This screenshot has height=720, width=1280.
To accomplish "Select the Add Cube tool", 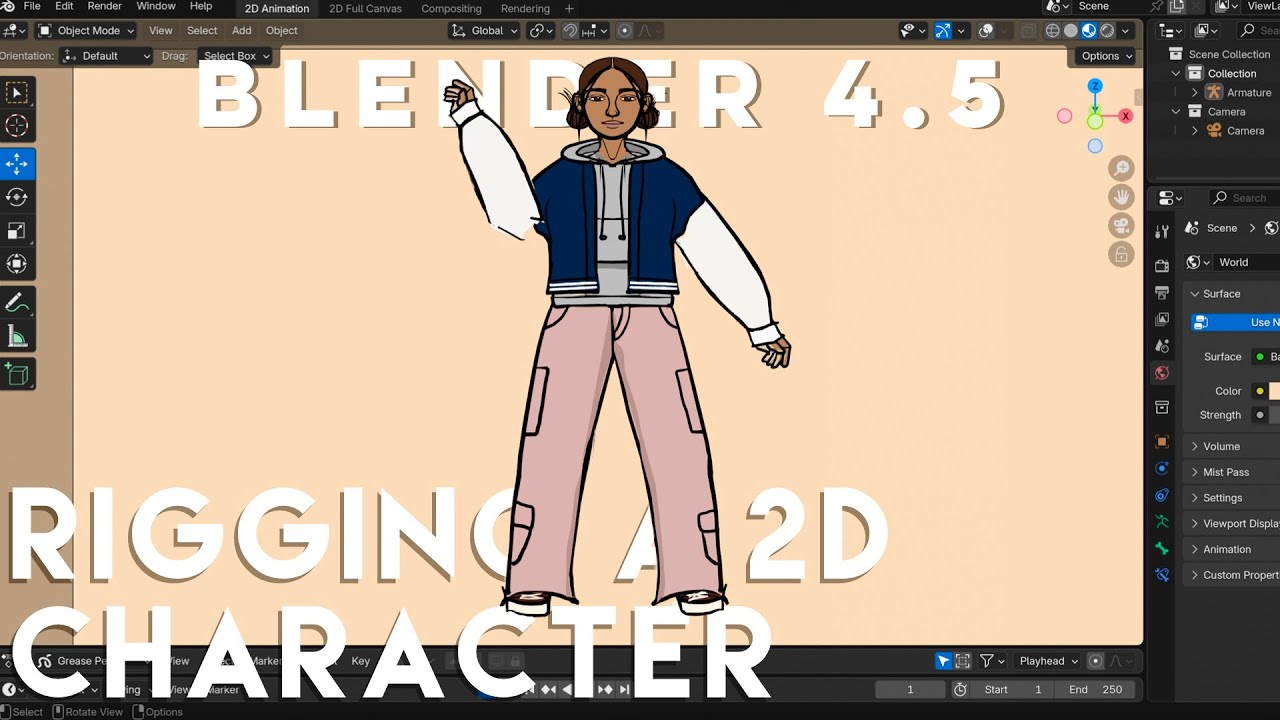I will [x=17, y=375].
